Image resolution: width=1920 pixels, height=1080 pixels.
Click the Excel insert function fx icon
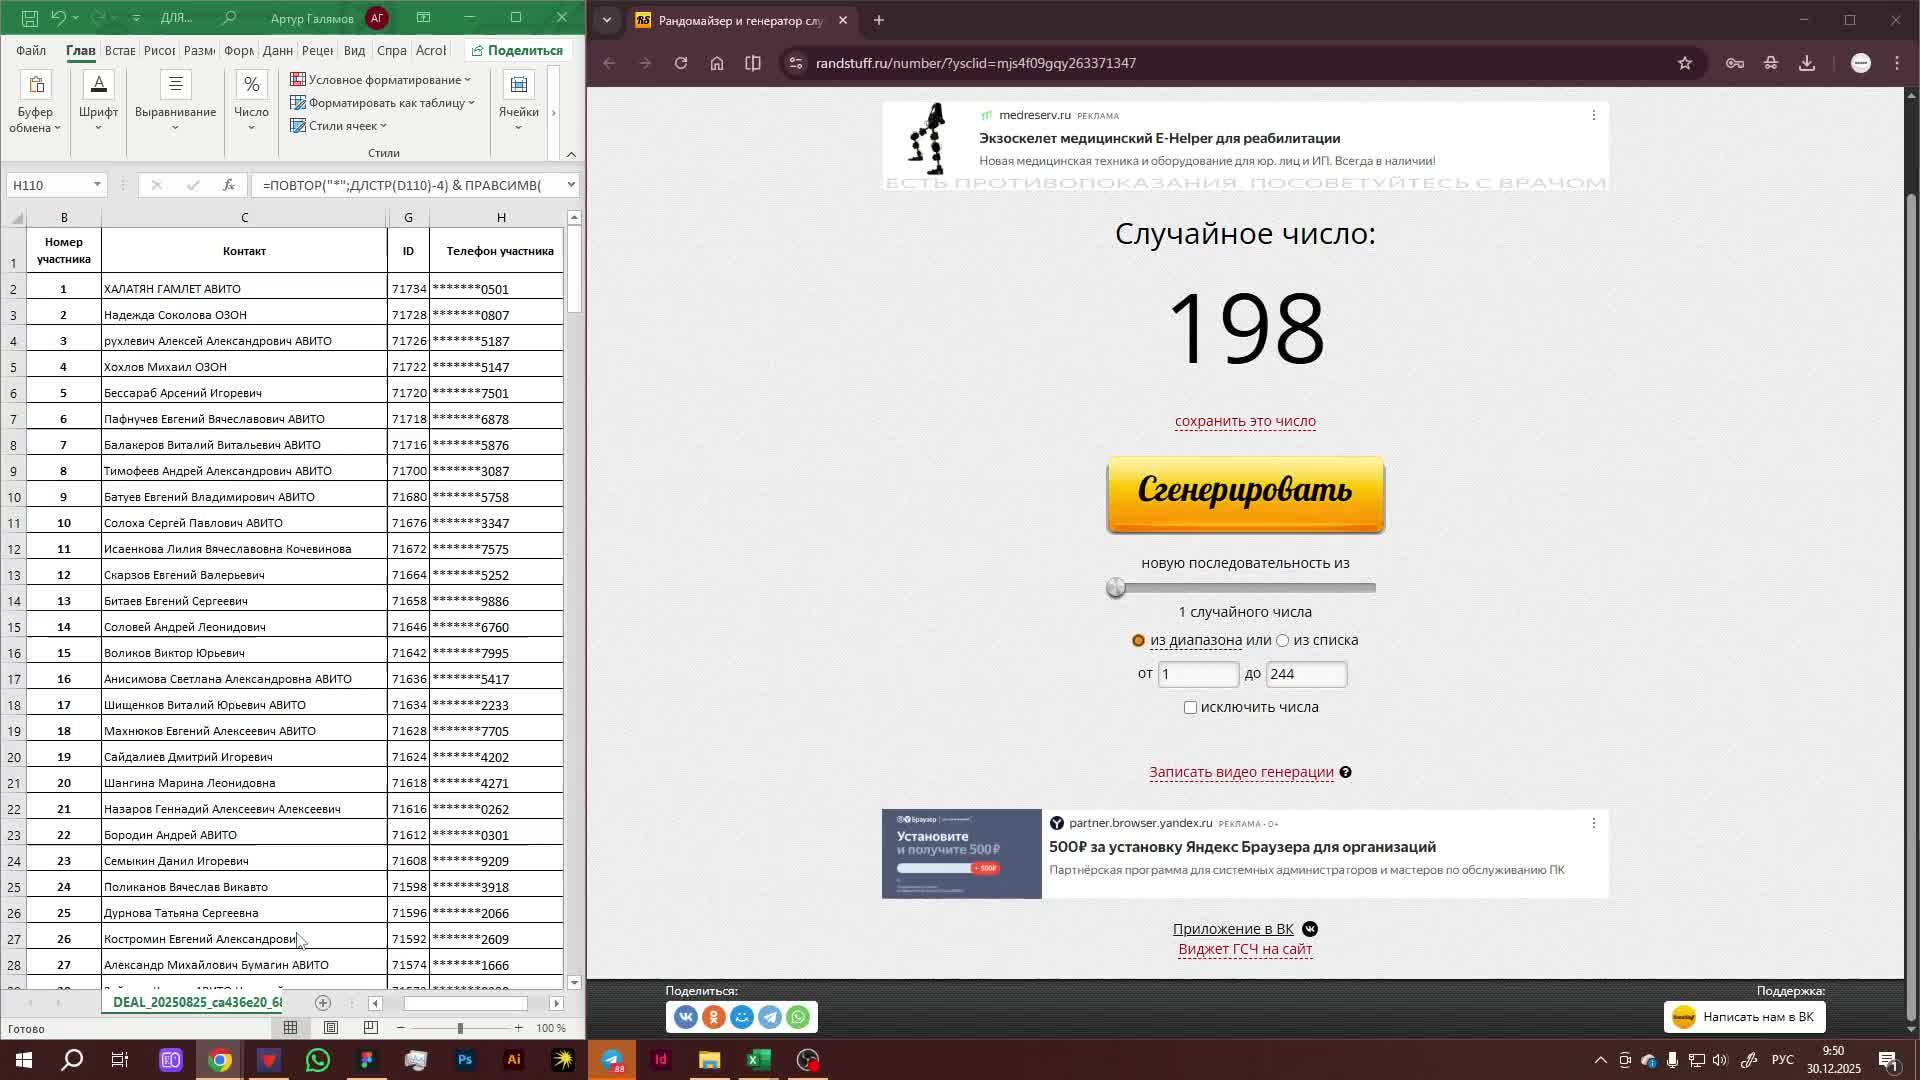229,185
